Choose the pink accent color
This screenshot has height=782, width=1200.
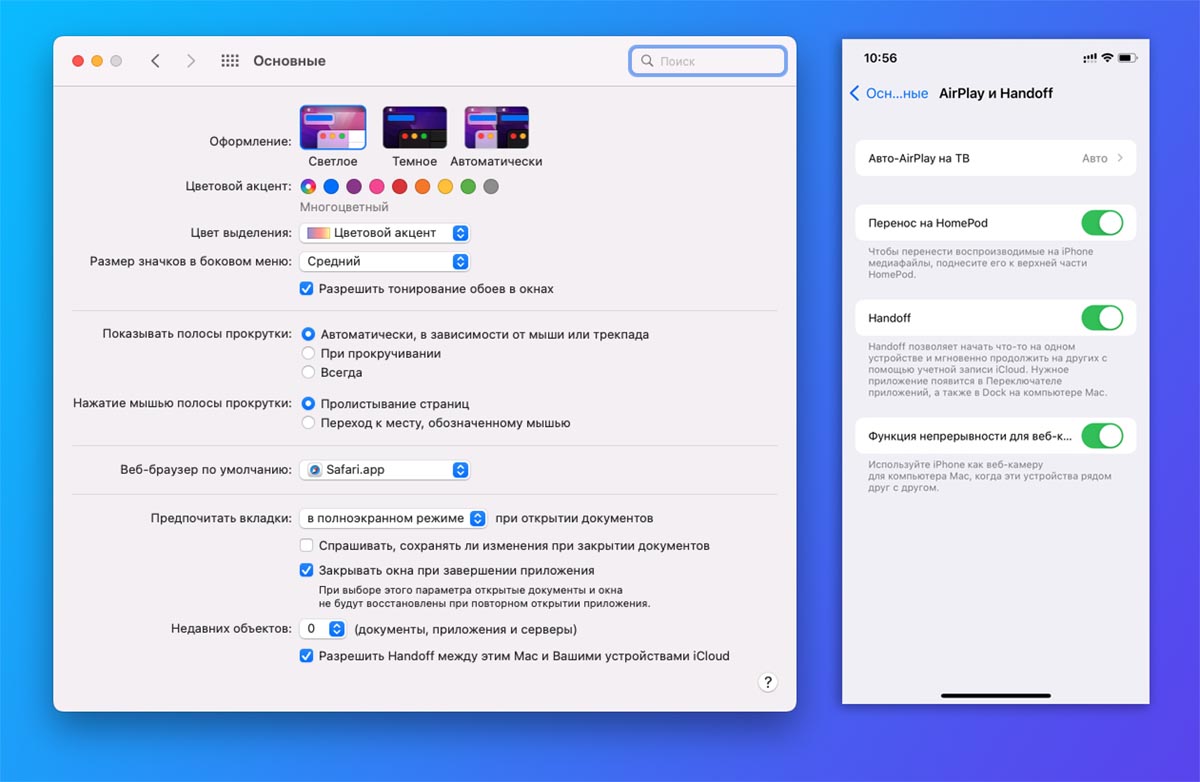(x=377, y=186)
